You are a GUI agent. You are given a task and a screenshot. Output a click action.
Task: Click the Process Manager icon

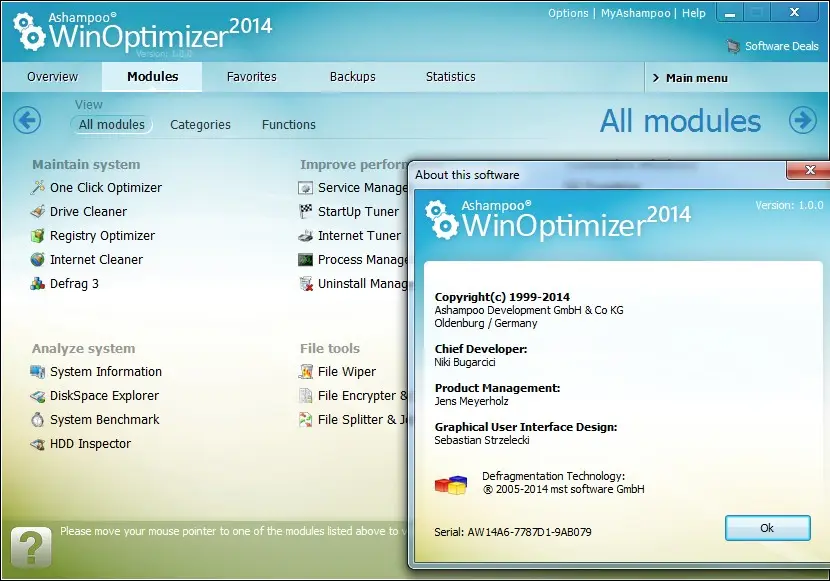pyautogui.click(x=305, y=259)
